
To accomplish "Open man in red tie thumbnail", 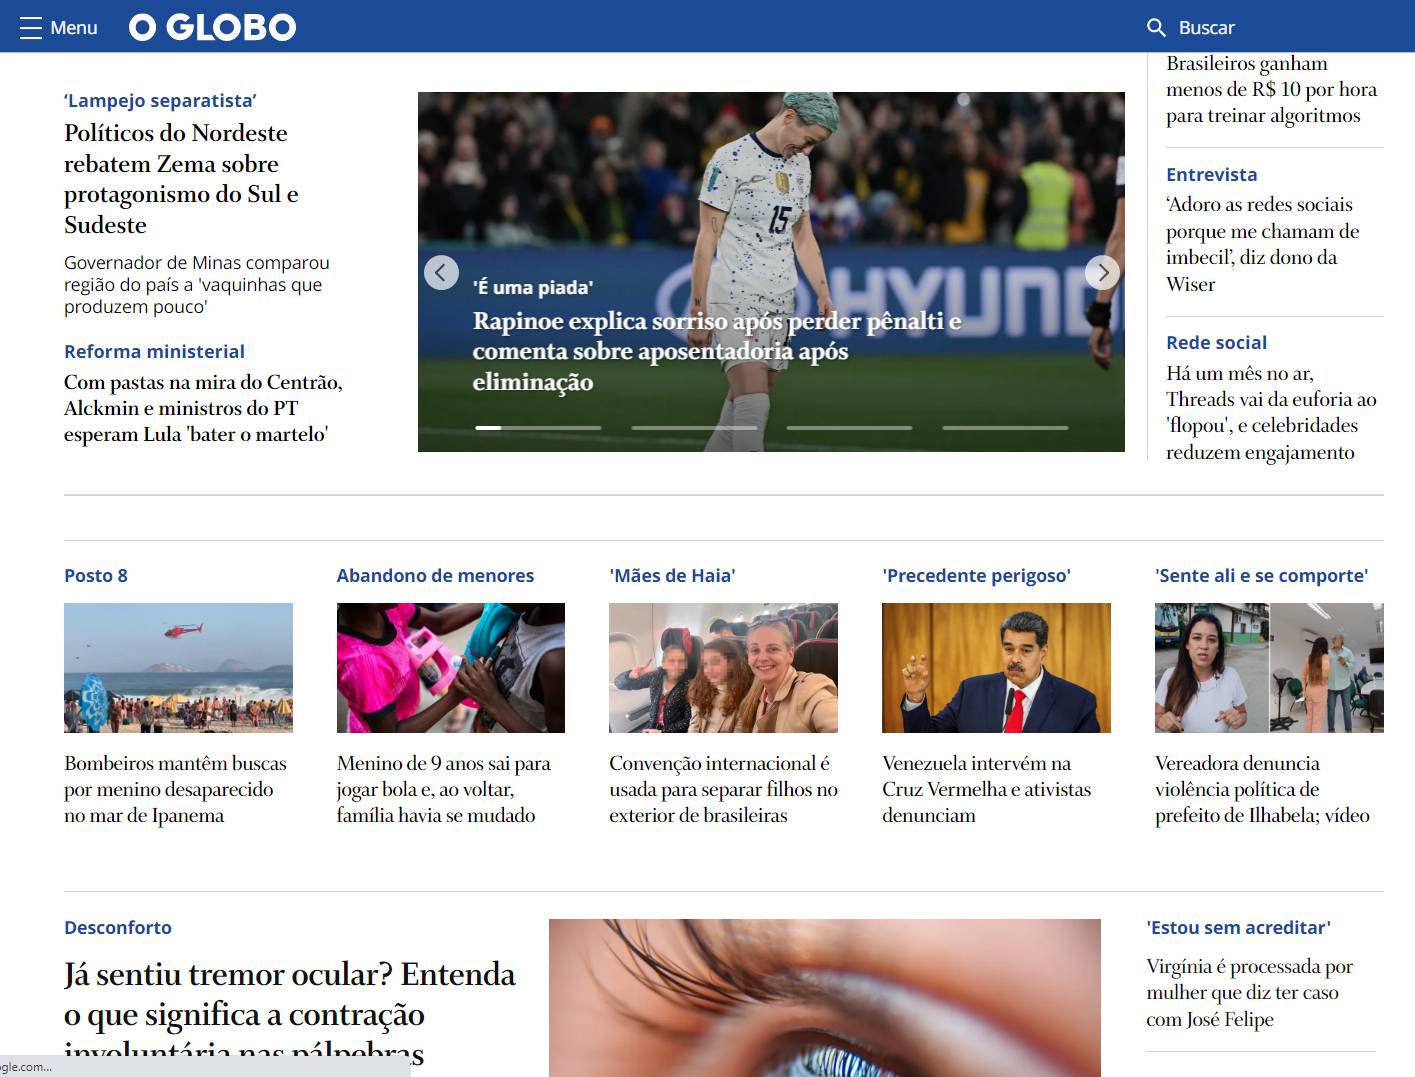I will [x=996, y=668].
